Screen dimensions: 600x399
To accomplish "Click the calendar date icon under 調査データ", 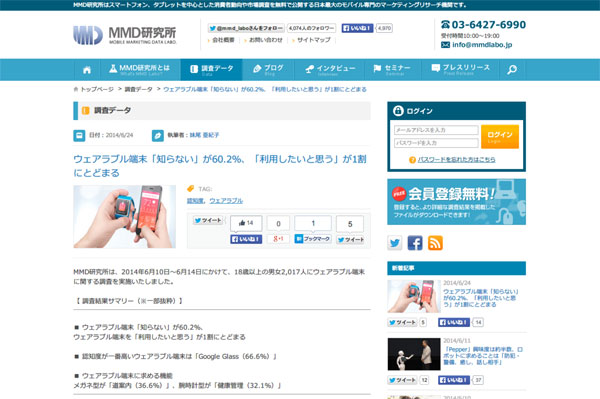I will coord(79,135).
